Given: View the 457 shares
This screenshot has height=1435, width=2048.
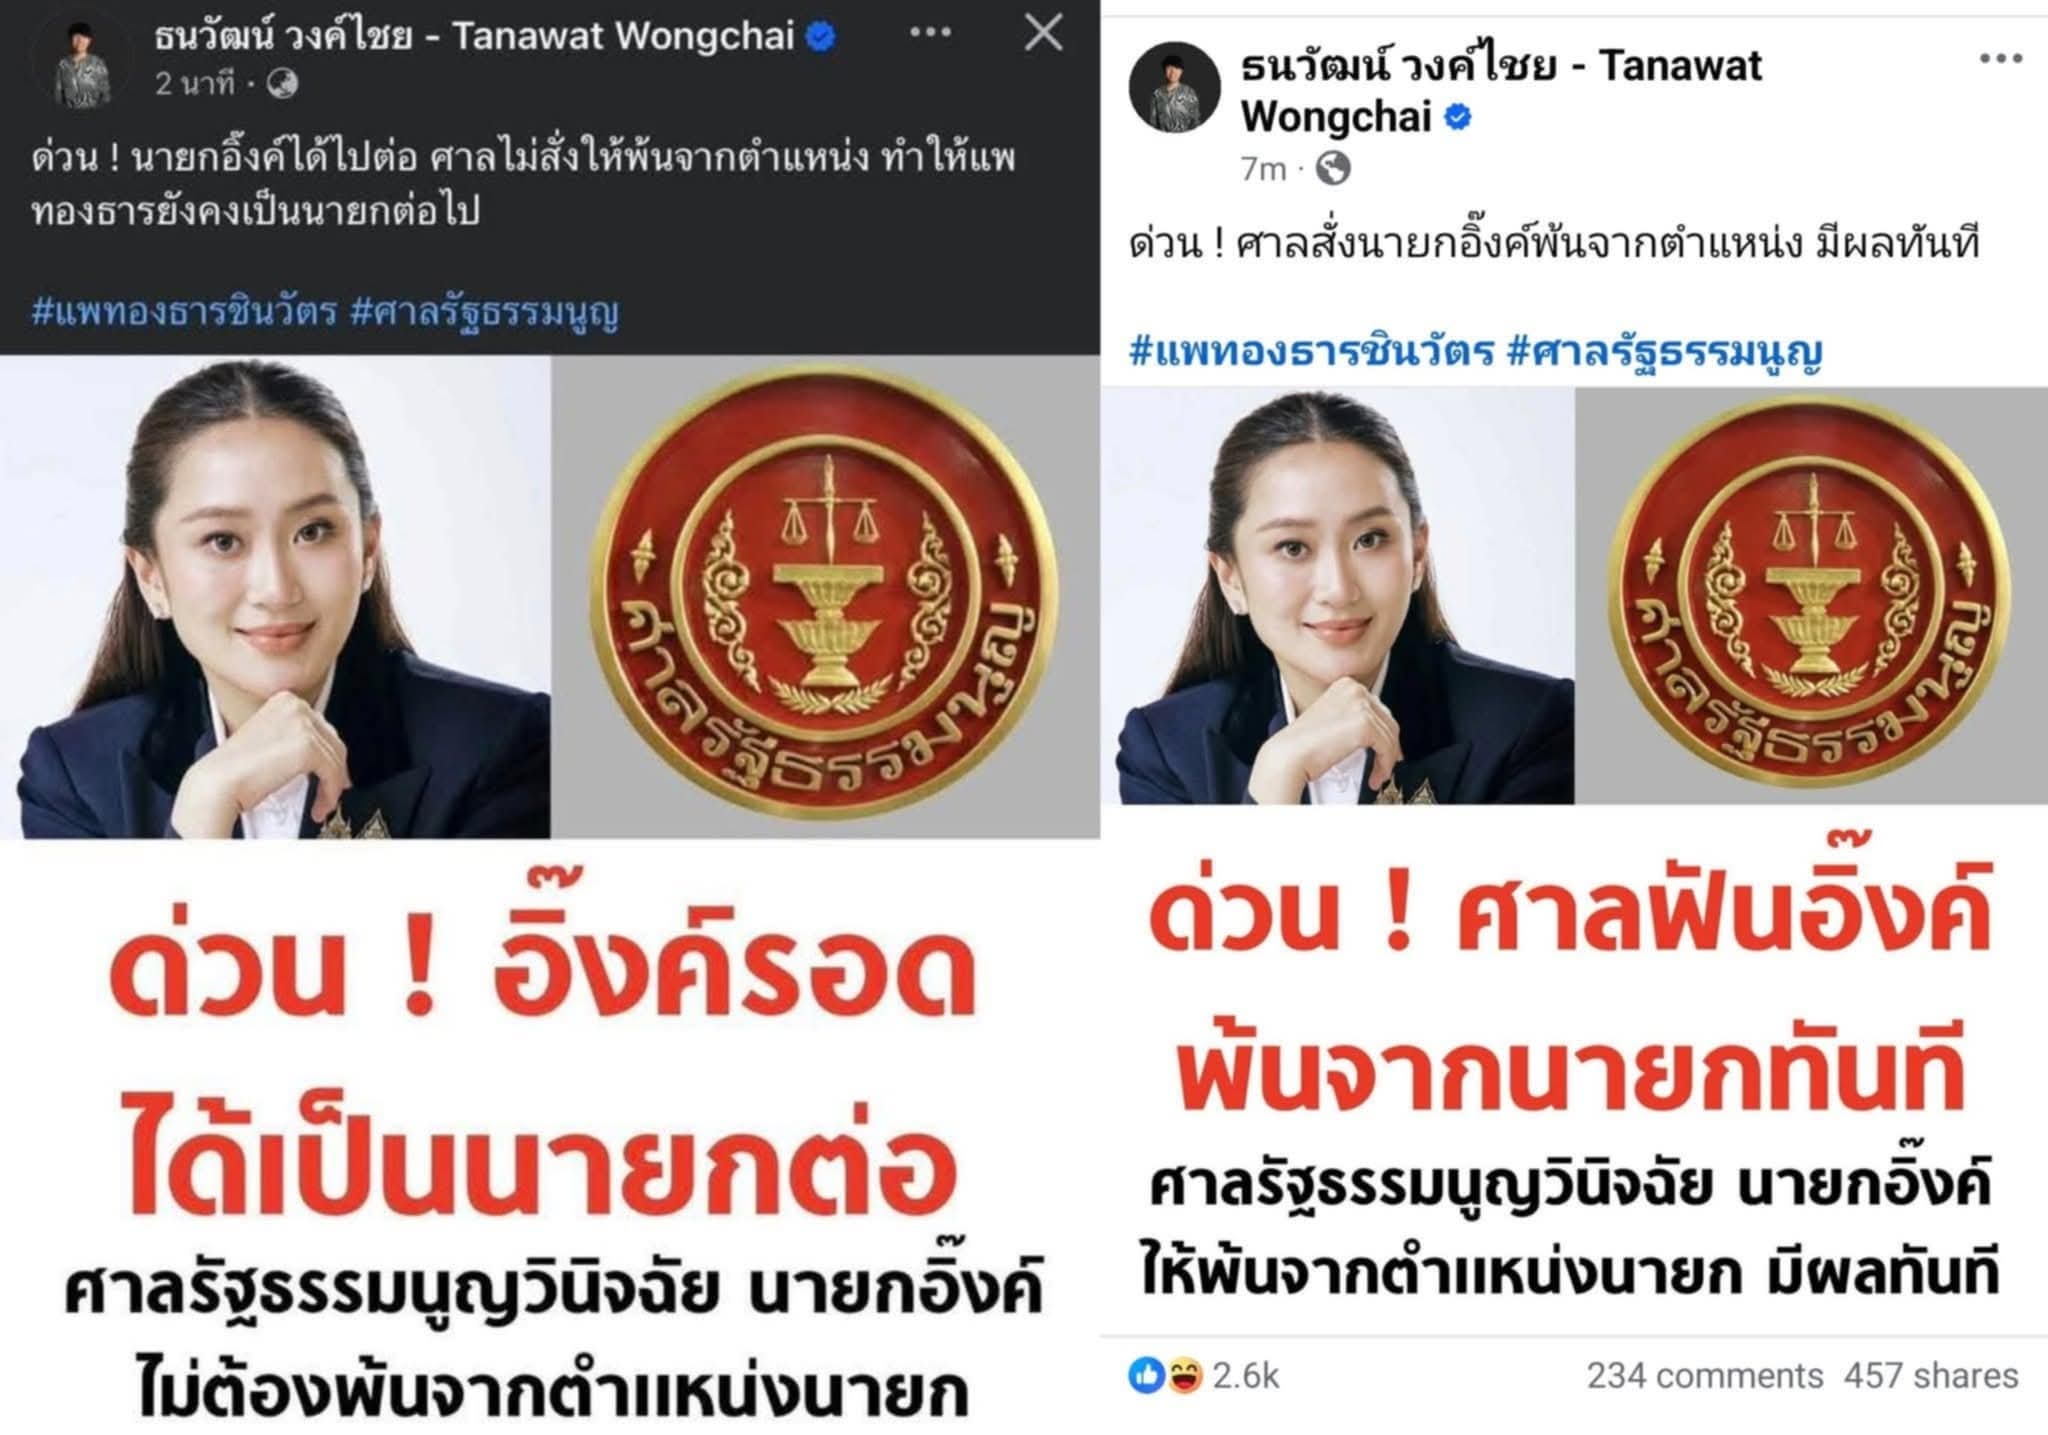Looking at the screenshot, I should (x=1931, y=1376).
